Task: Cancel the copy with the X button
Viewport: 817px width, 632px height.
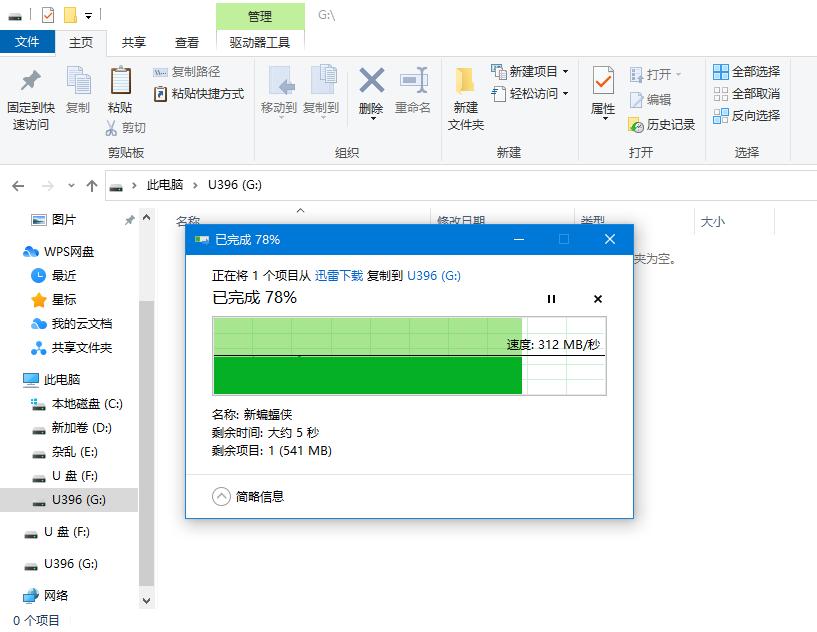Action: click(598, 299)
